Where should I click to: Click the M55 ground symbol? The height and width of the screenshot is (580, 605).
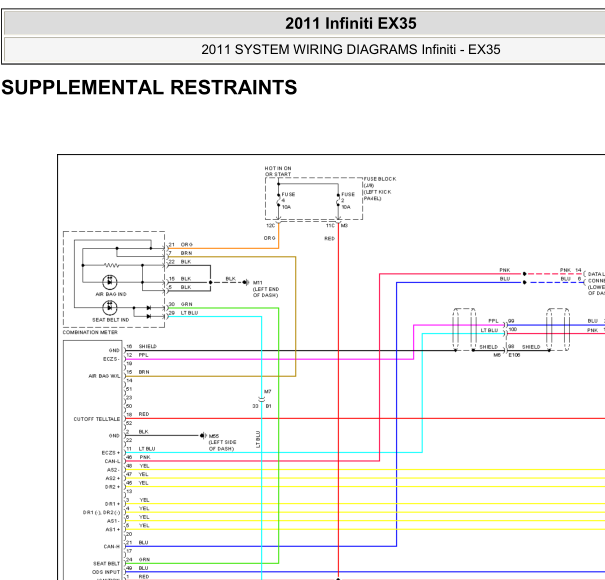203,436
